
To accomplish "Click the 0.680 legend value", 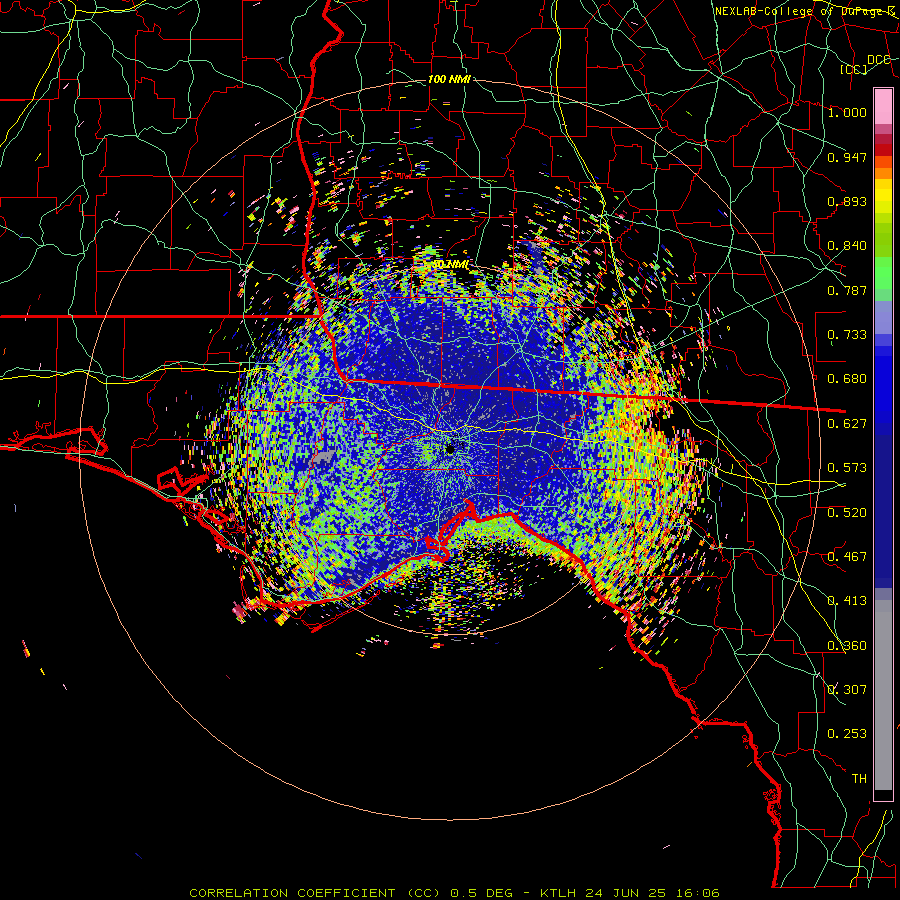I will coord(847,379).
